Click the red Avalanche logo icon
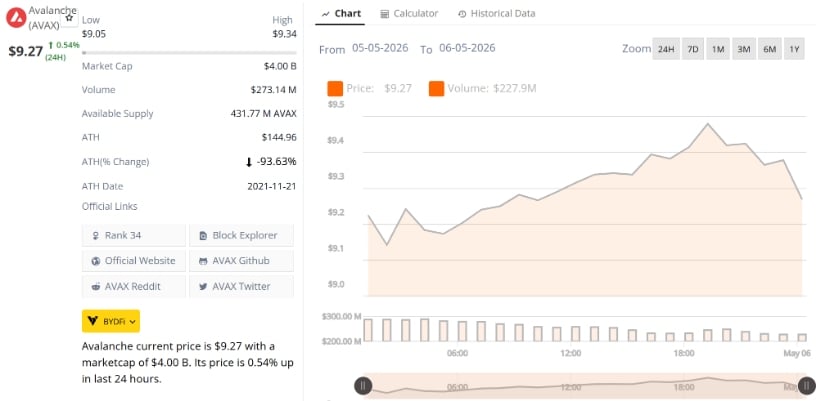Screen dimensions: 825x401 (16, 17)
